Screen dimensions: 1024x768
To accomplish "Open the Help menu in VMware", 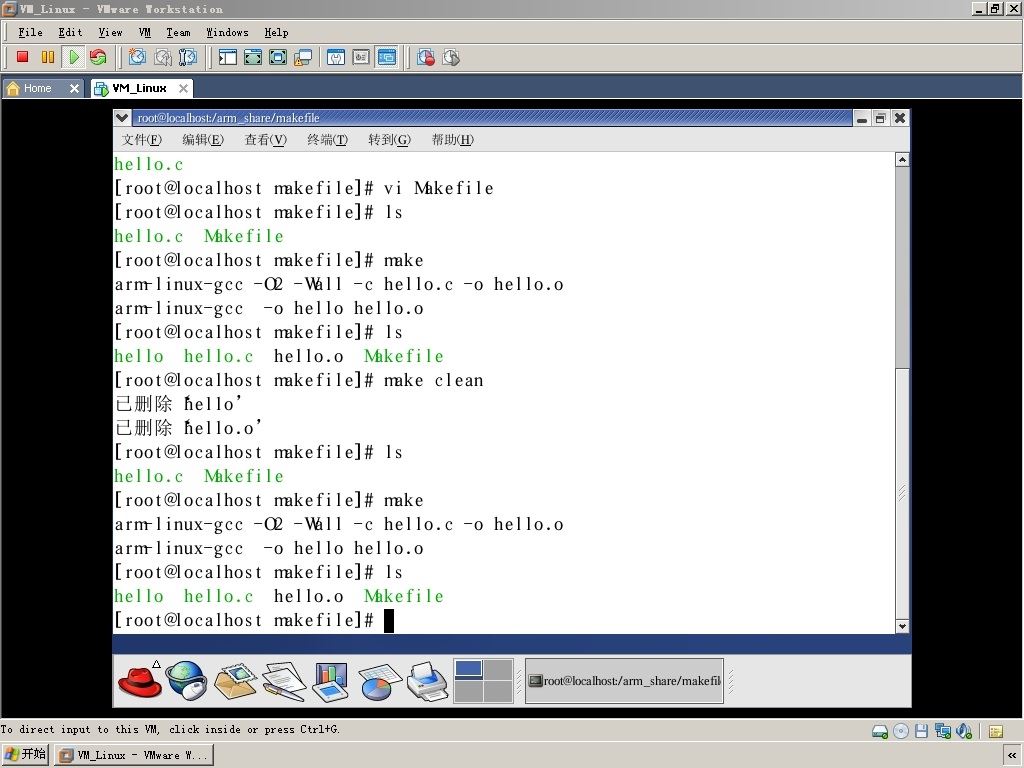I will (x=276, y=32).
